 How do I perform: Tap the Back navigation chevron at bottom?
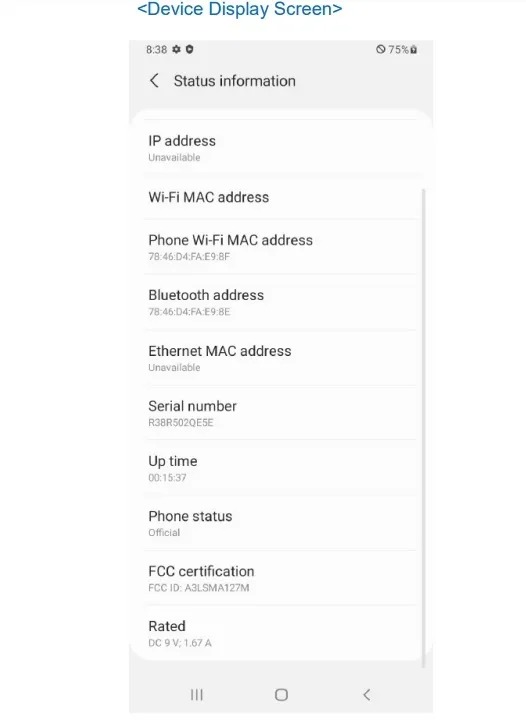pyautogui.click(x=366, y=695)
